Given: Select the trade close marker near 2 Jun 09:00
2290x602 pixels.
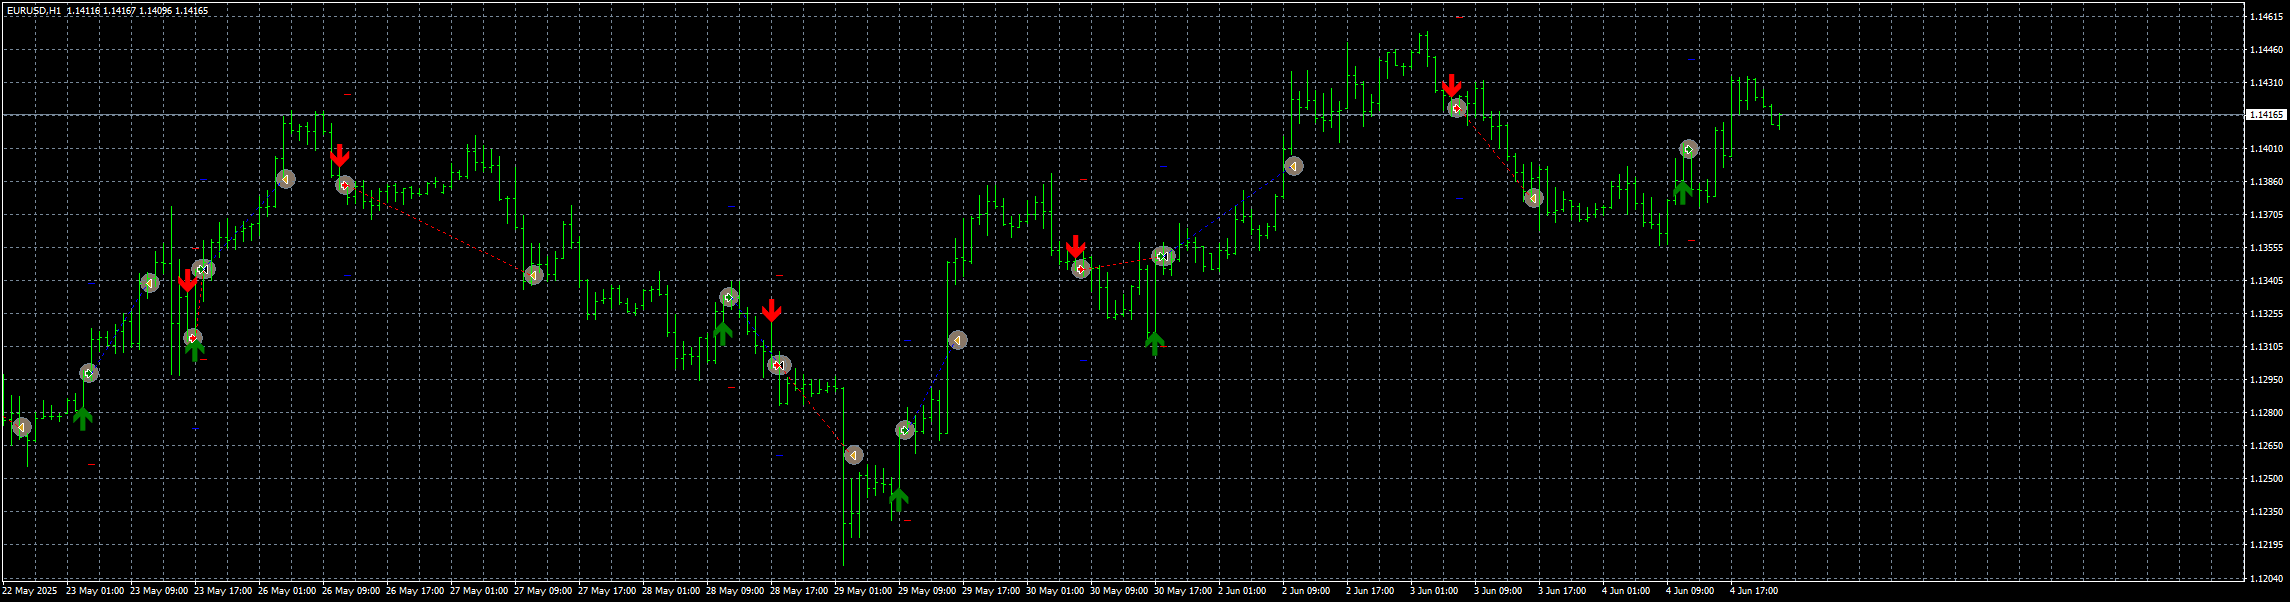Looking at the screenshot, I should pos(1294,166).
